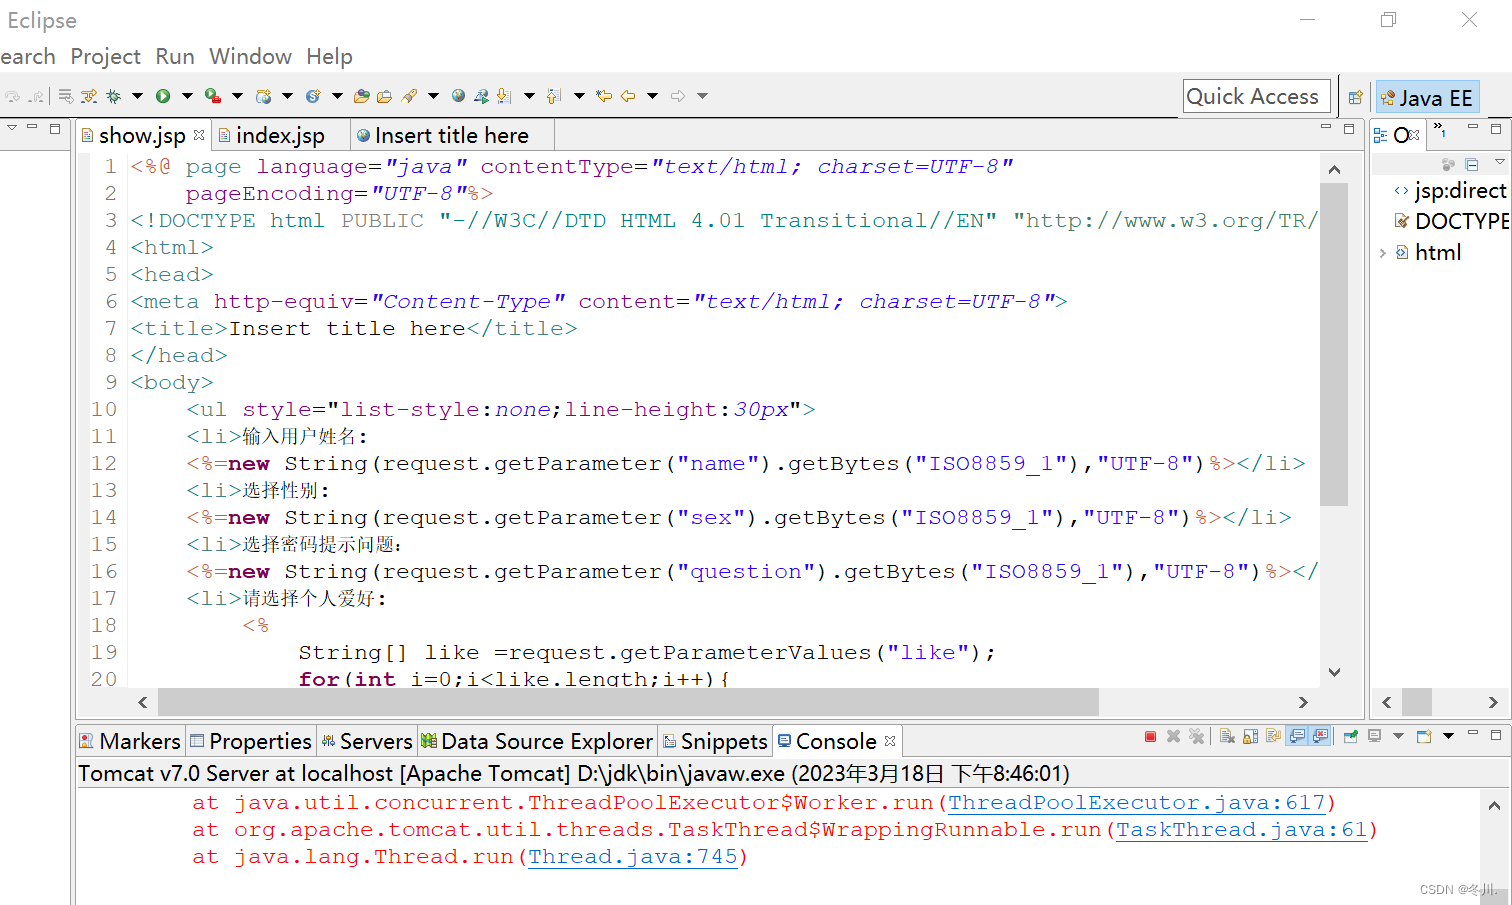The height and width of the screenshot is (905, 1512).
Task: Open the Run menu
Action: 175,57
